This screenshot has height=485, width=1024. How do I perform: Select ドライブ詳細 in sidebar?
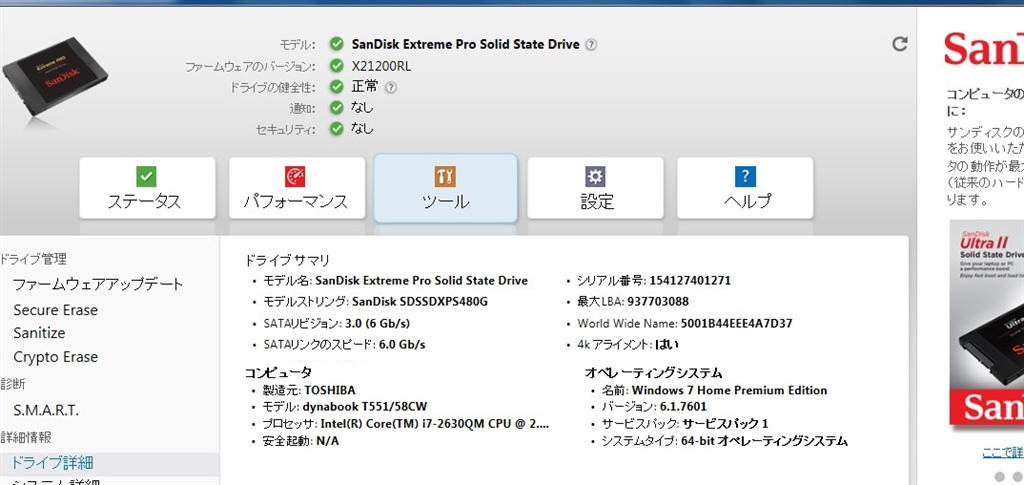tap(52, 463)
